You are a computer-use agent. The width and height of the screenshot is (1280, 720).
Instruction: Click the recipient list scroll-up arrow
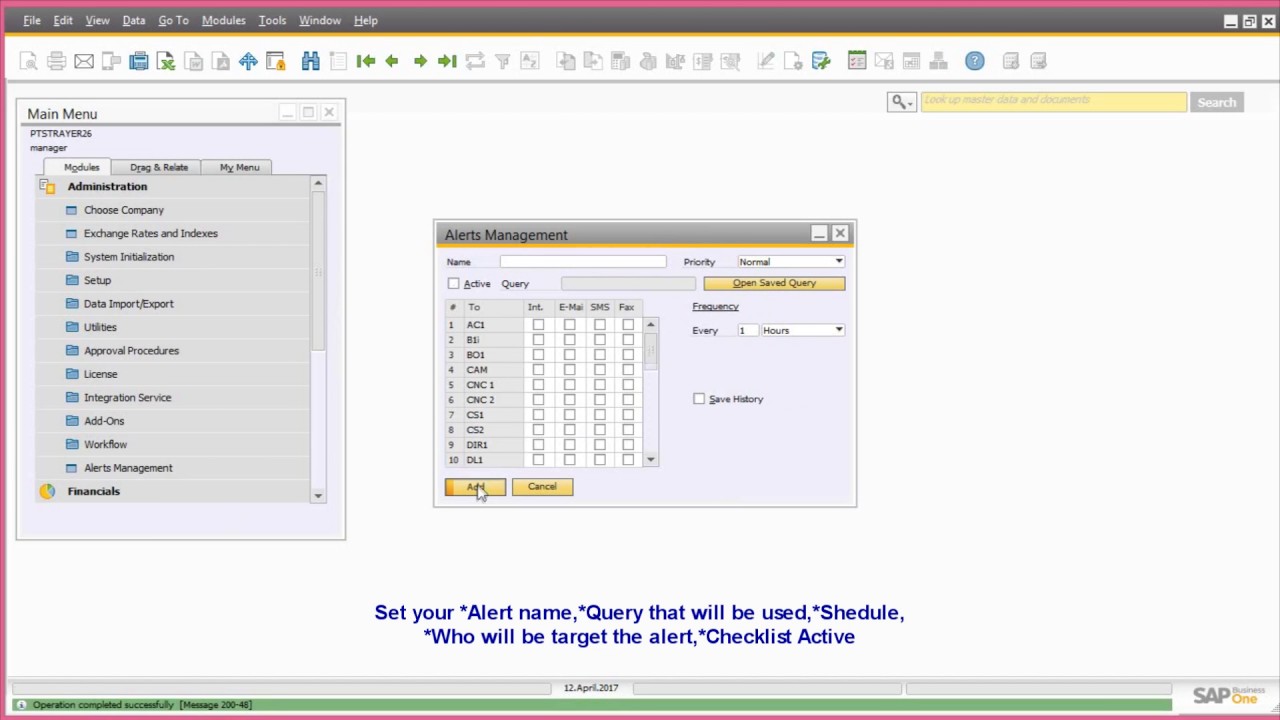pyautogui.click(x=651, y=325)
